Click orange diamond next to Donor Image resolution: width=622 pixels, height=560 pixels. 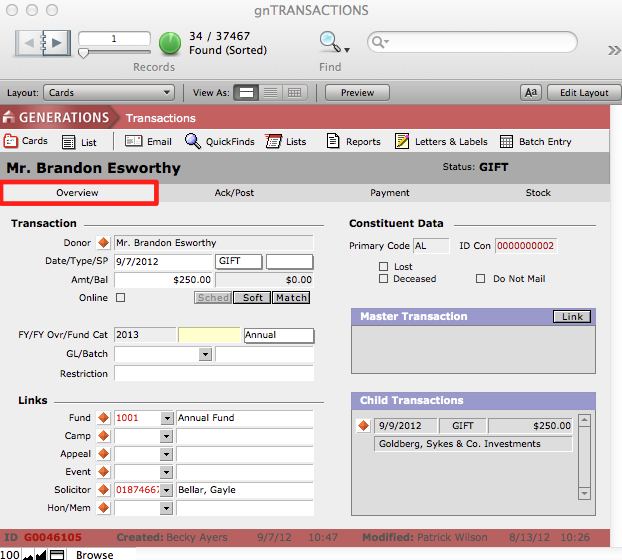pyautogui.click(x=103, y=243)
